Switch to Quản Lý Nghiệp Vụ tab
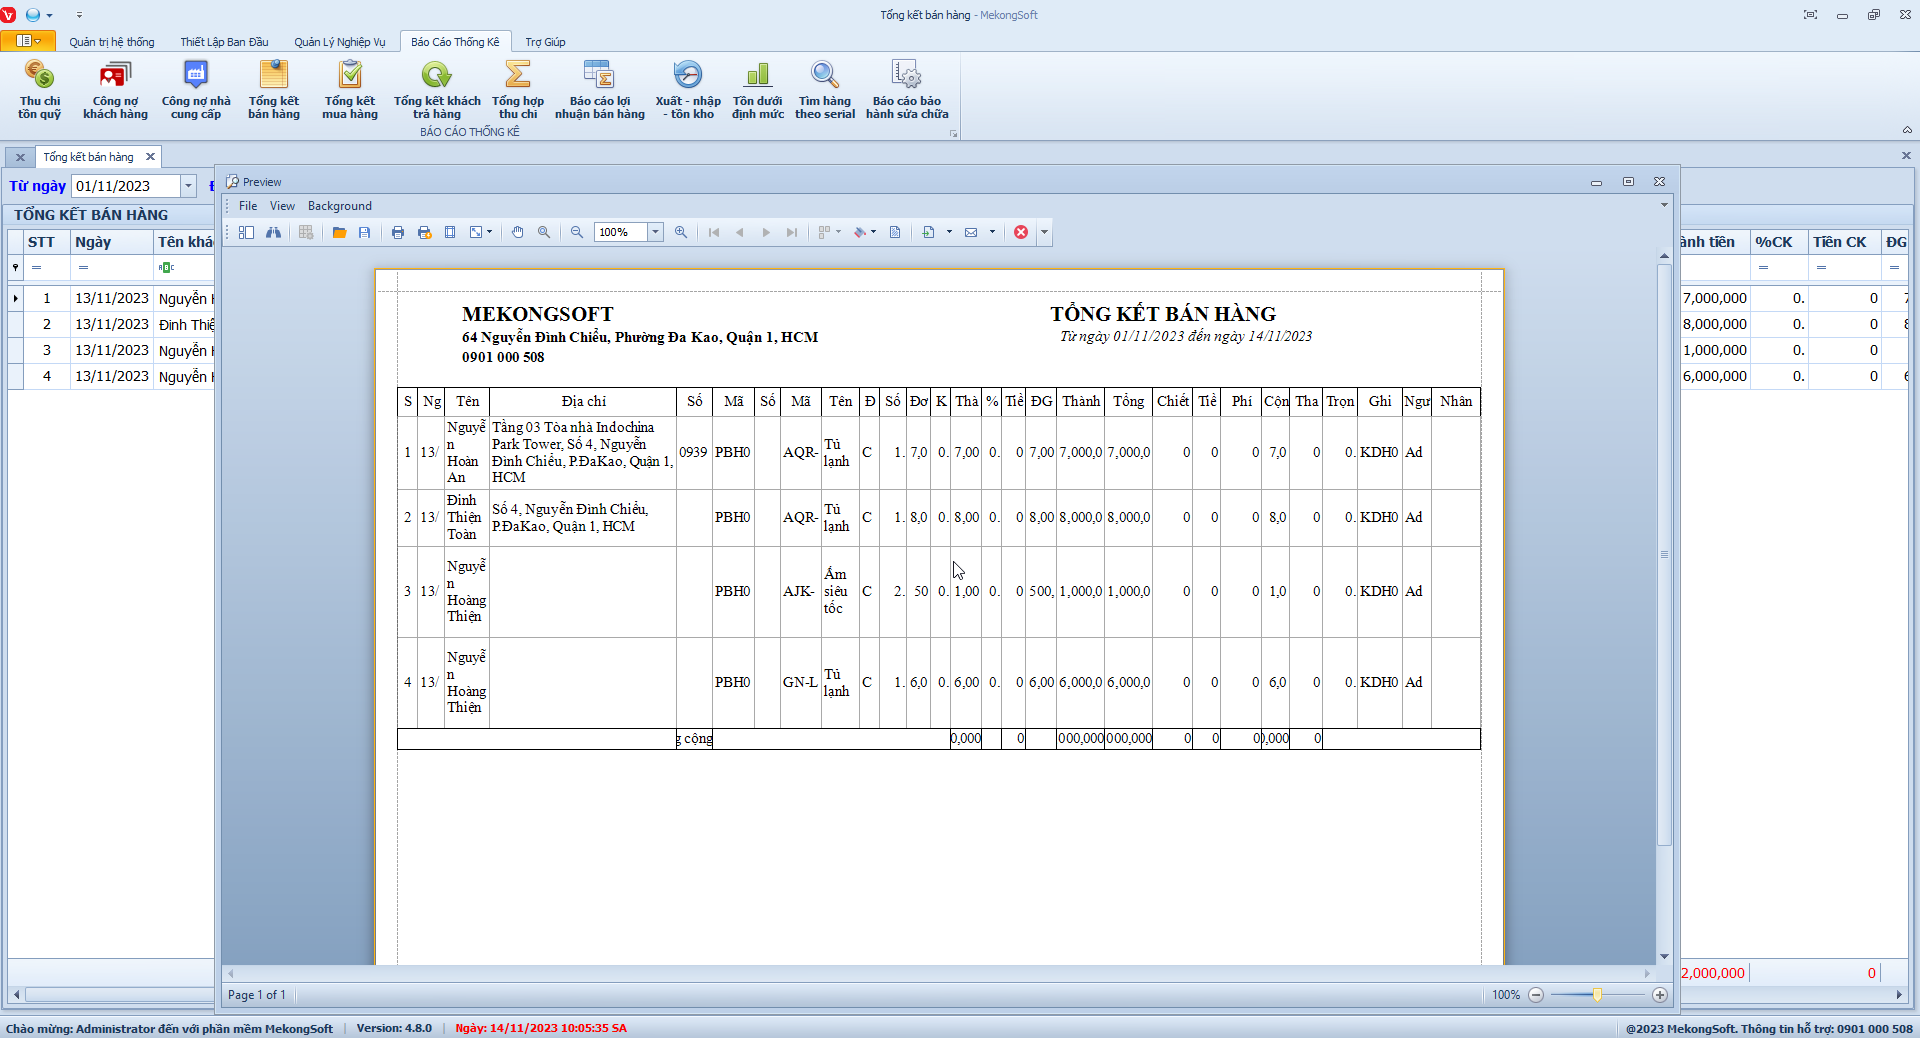The width and height of the screenshot is (1920, 1038). point(339,42)
